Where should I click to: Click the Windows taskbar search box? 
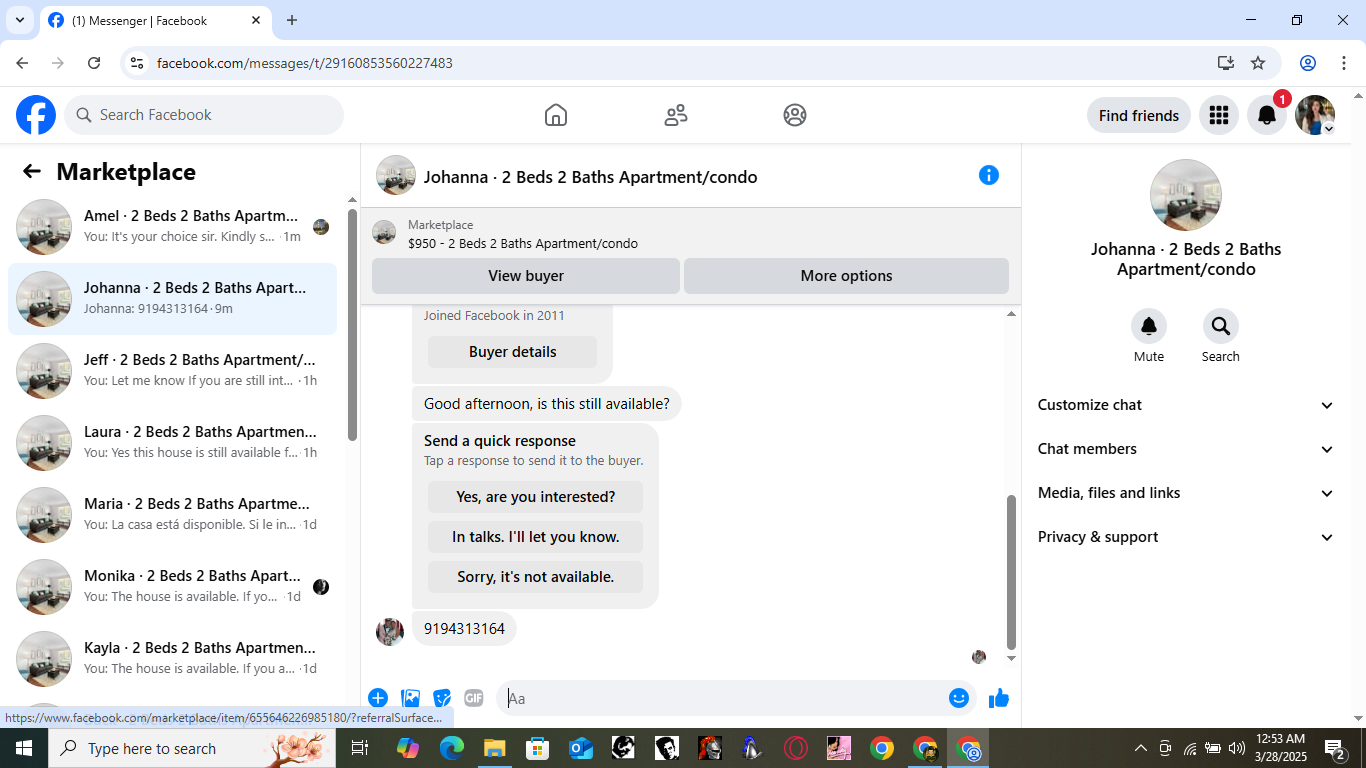pyautogui.click(x=191, y=748)
